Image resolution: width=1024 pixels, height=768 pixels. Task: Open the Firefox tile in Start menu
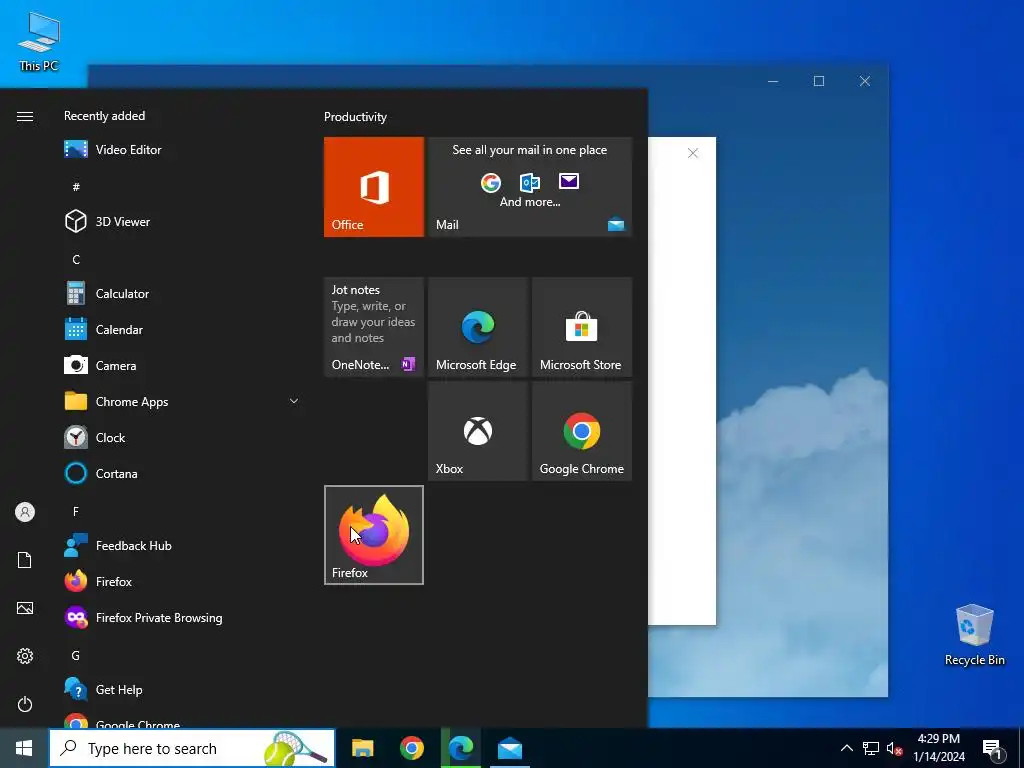pos(374,535)
